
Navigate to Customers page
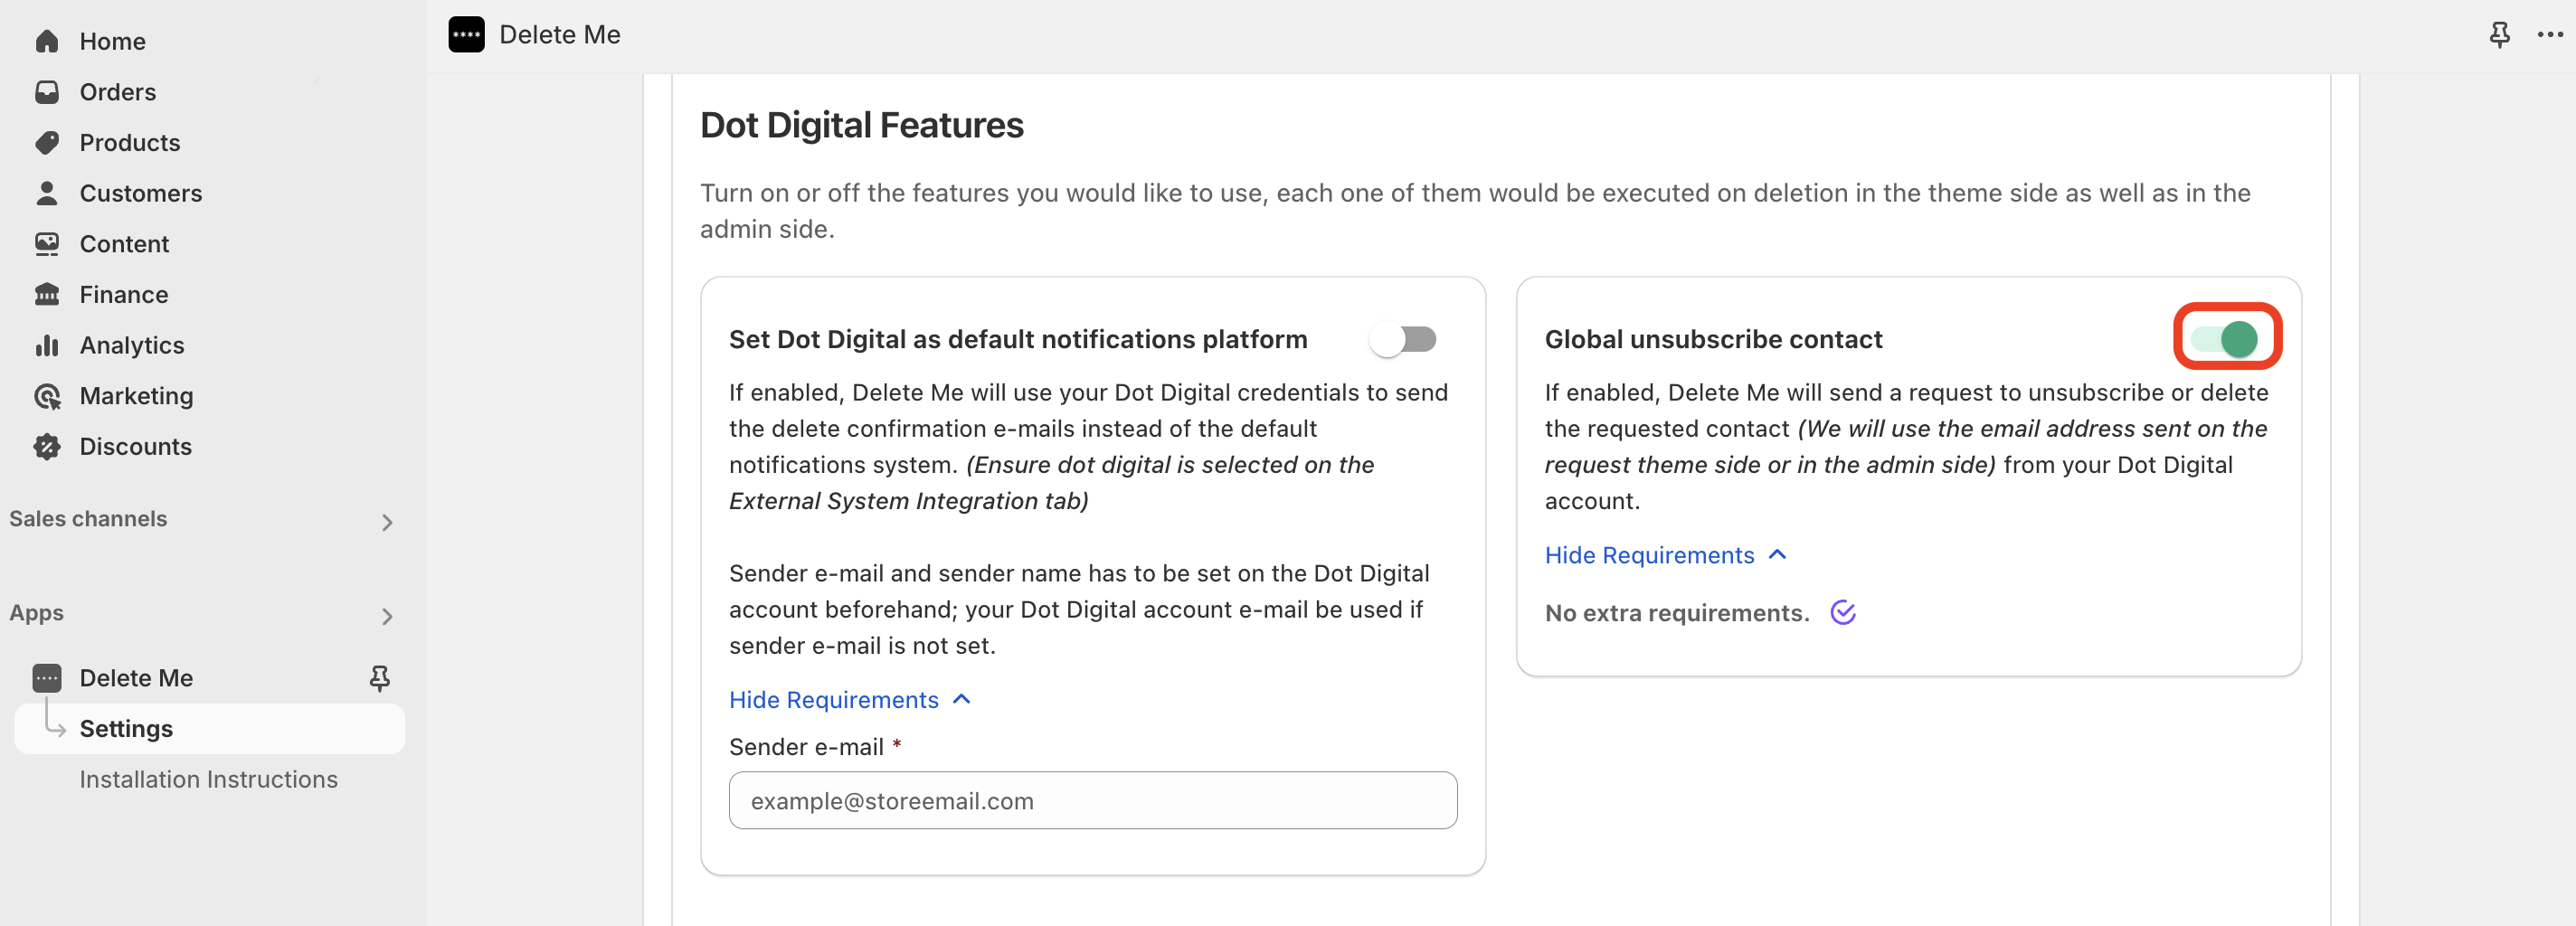click(x=141, y=193)
